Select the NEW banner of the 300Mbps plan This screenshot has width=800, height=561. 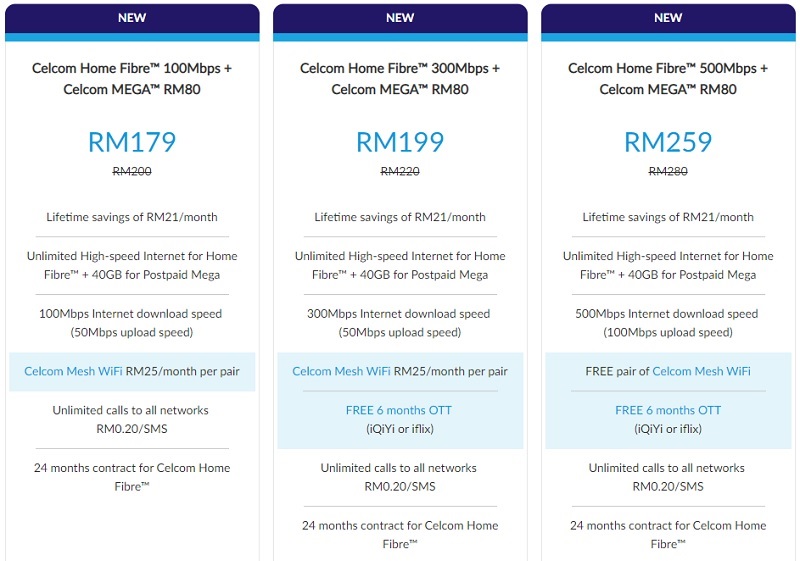(x=400, y=18)
